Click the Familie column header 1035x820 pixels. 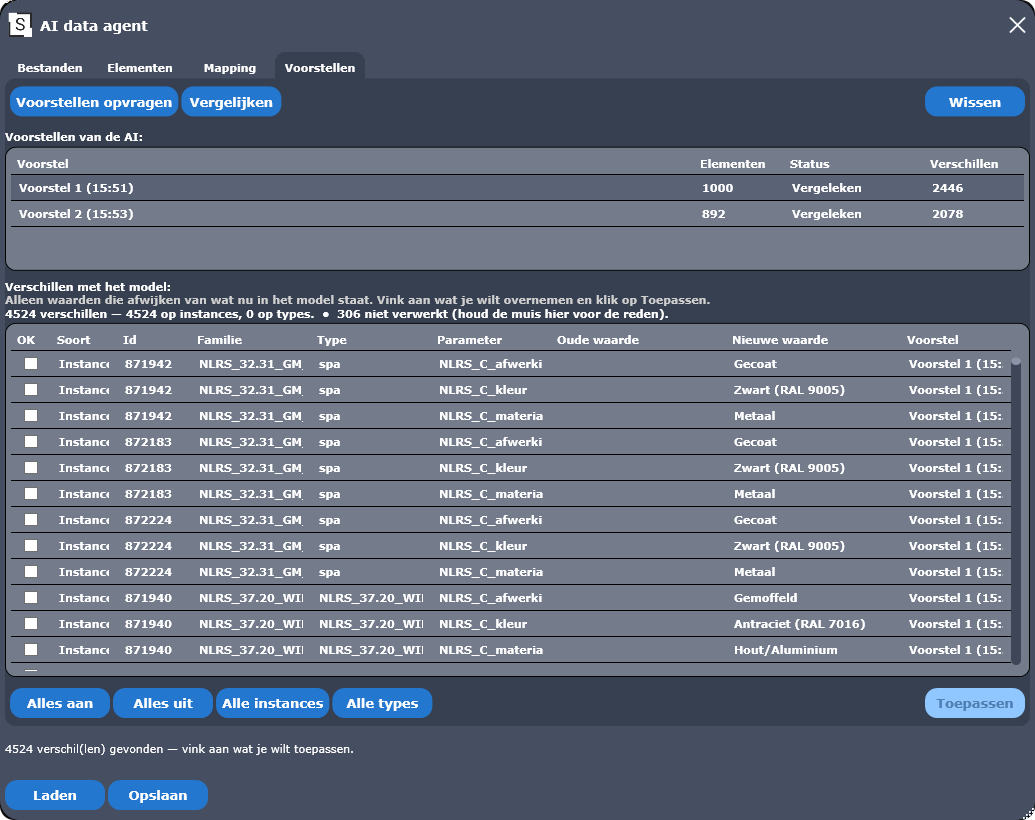coord(219,340)
